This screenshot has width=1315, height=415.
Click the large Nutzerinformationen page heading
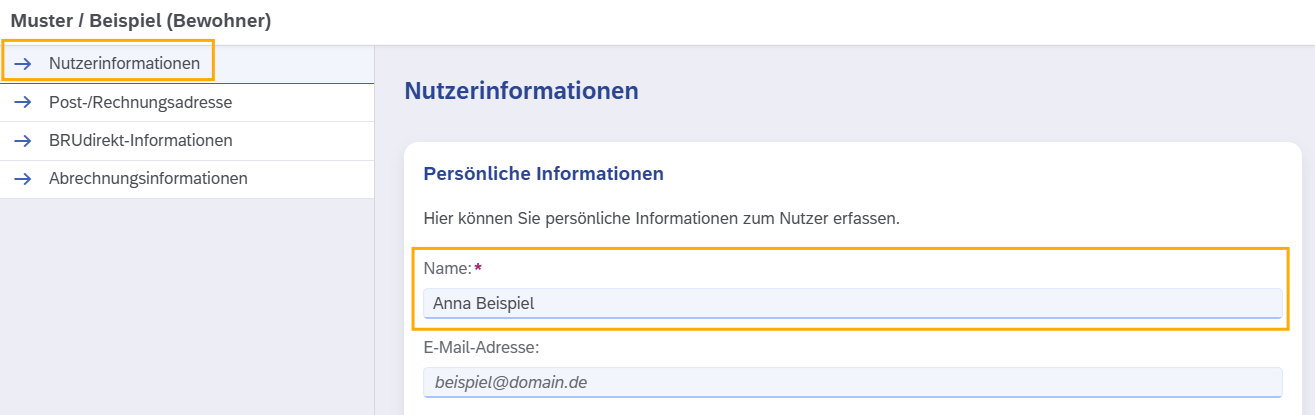(x=521, y=91)
